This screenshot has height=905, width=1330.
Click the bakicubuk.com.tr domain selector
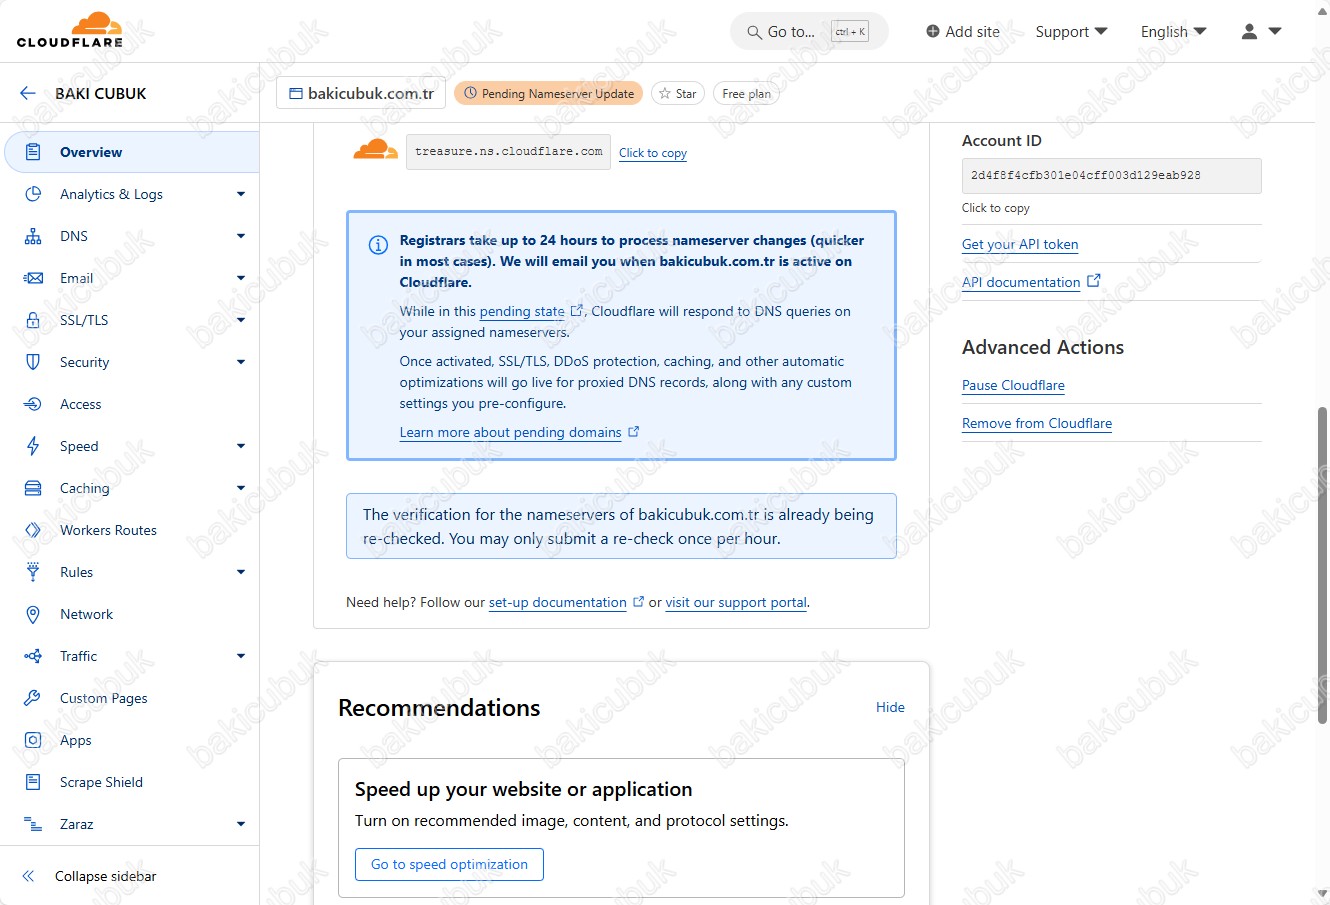coord(361,93)
